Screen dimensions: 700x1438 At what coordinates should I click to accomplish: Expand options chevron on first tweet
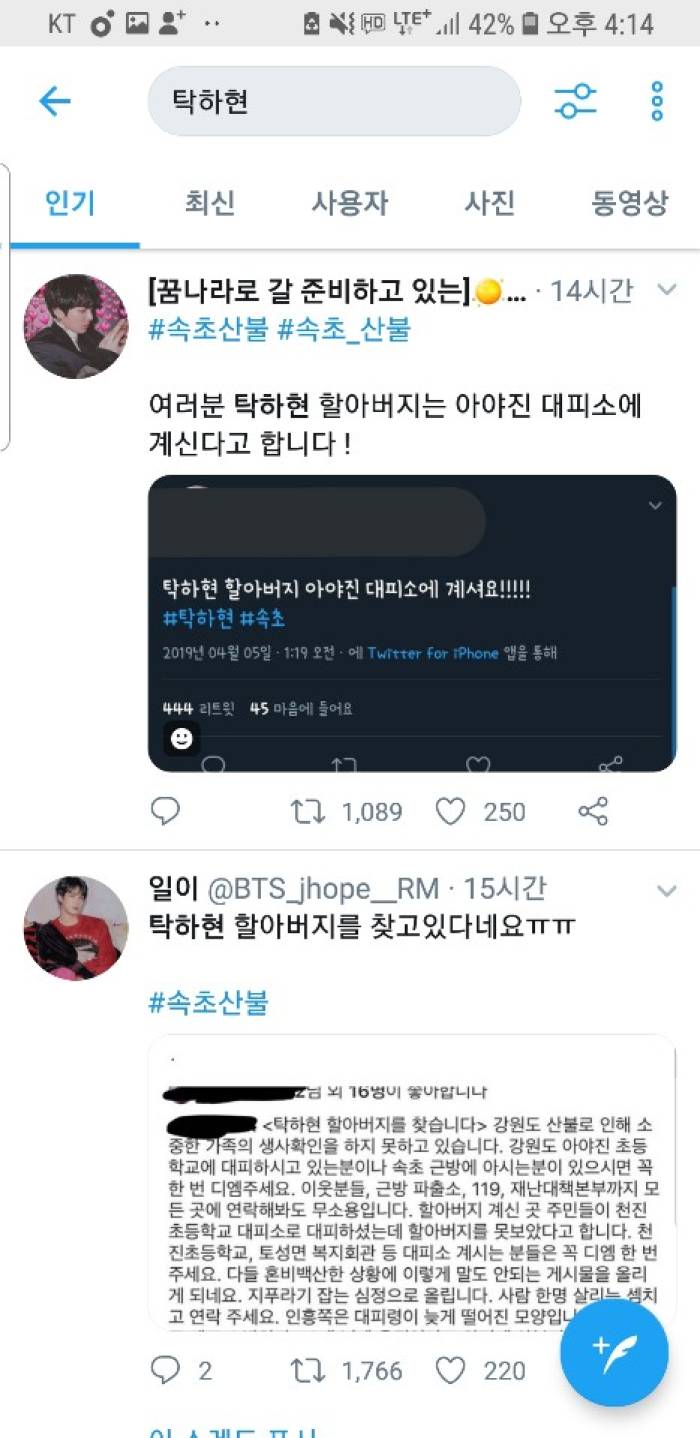(x=665, y=290)
